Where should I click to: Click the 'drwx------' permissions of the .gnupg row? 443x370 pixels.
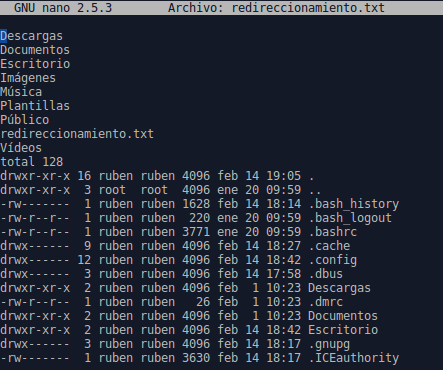point(35,344)
